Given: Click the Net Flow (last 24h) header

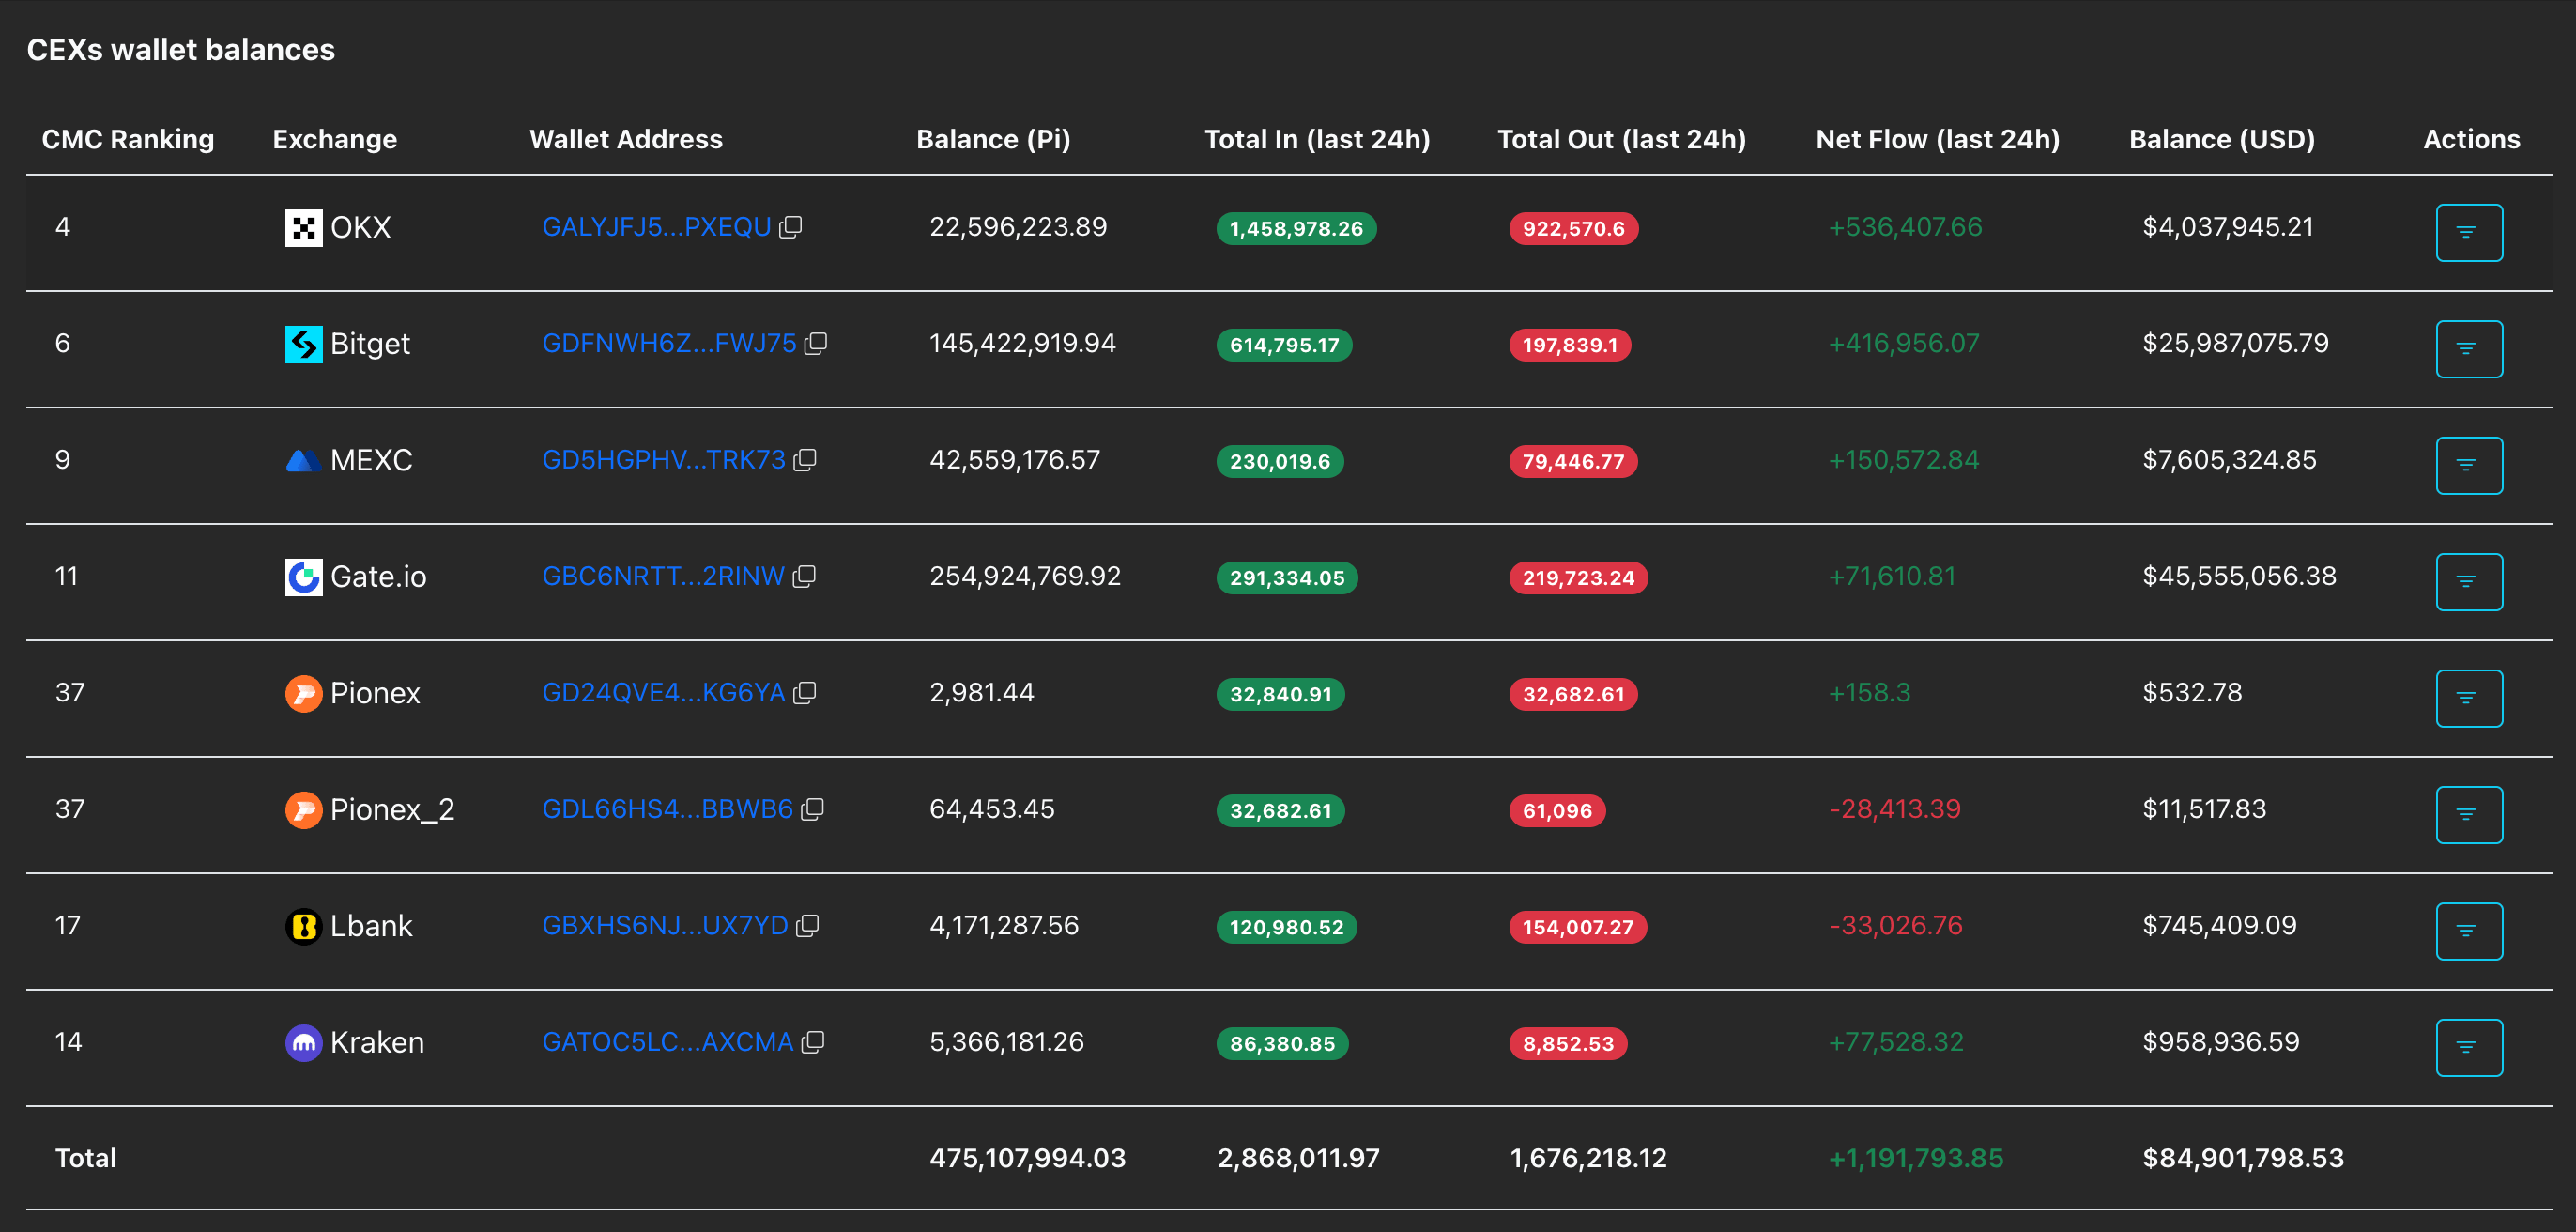Looking at the screenshot, I should click(x=1936, y=139).
